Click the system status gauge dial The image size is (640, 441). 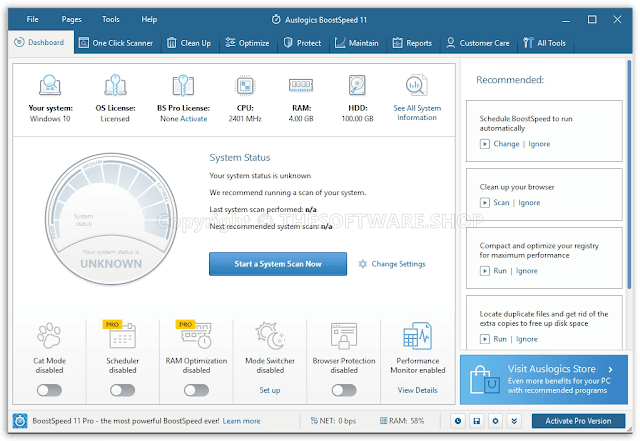pyautogui.click(x=111, y=219)
